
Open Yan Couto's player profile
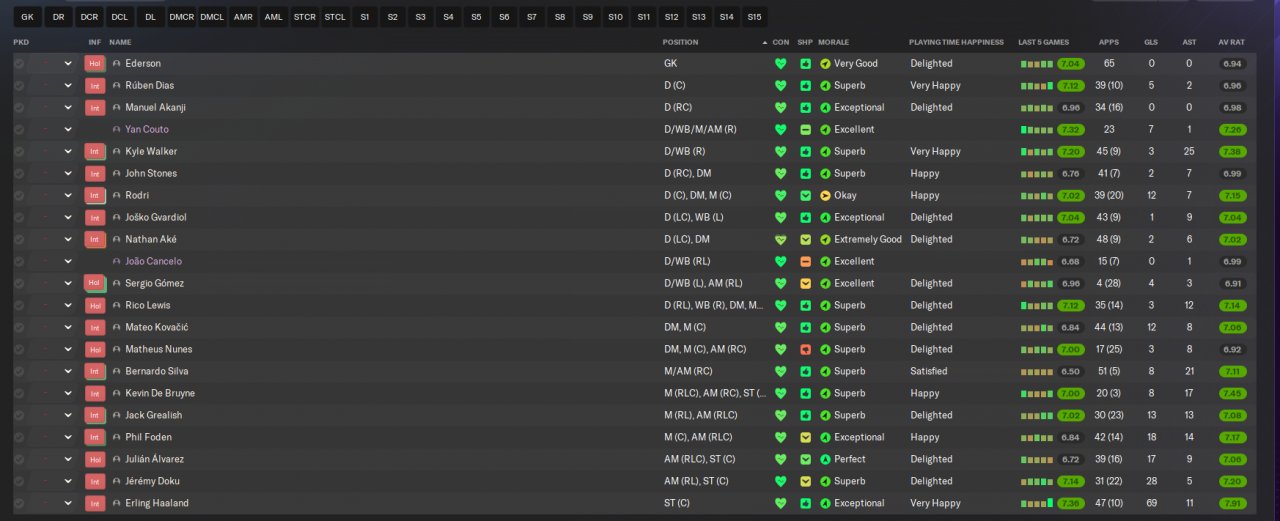tap(147, 129)
